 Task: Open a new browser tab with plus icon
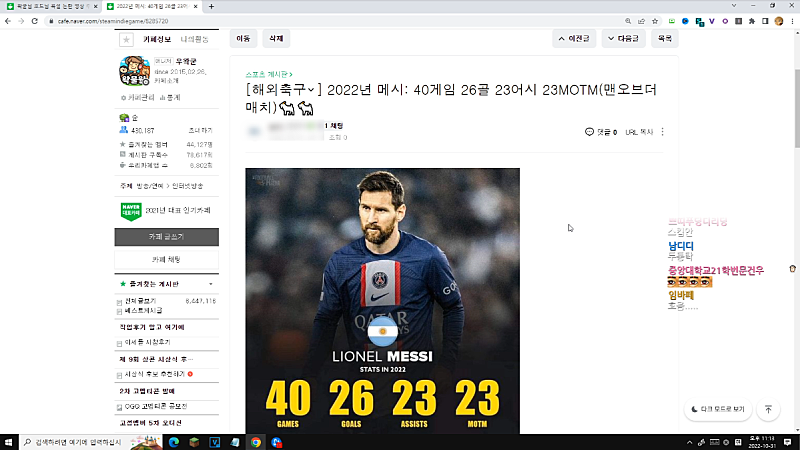coord(213,6)
